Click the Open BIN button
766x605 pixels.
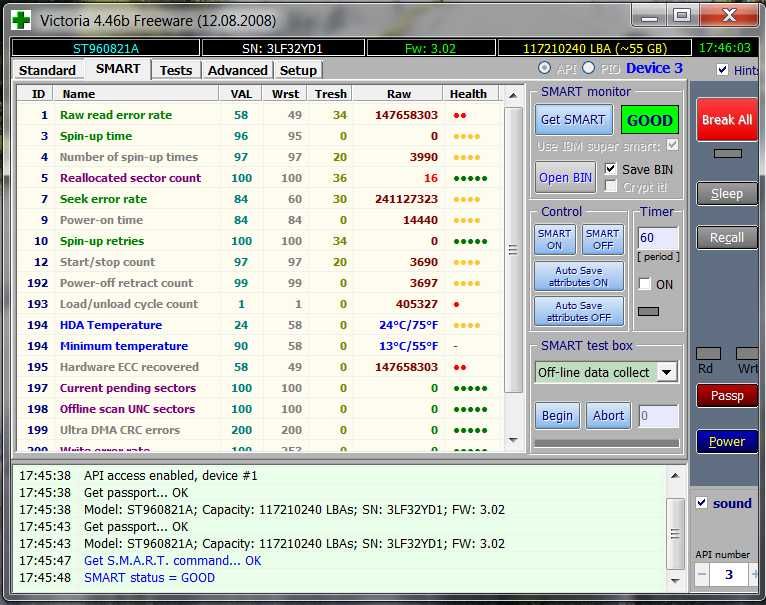tap(565, 177)
